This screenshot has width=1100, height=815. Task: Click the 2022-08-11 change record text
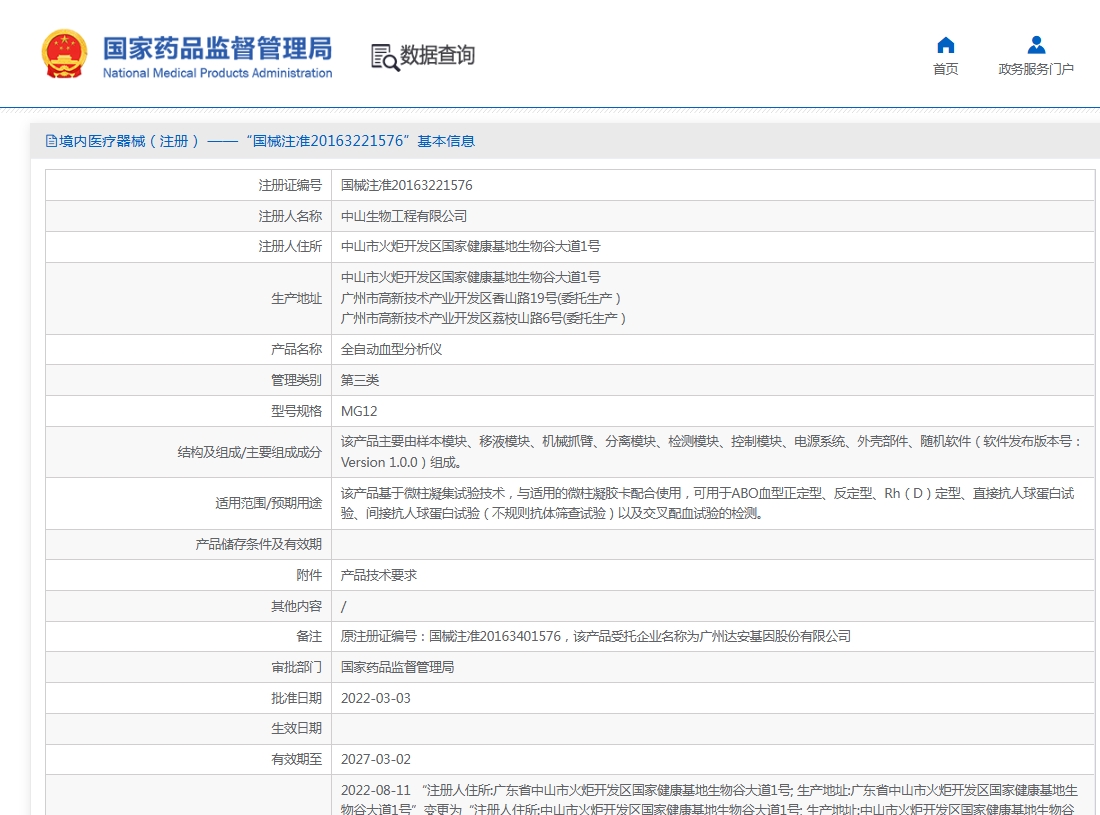[709, 800]
